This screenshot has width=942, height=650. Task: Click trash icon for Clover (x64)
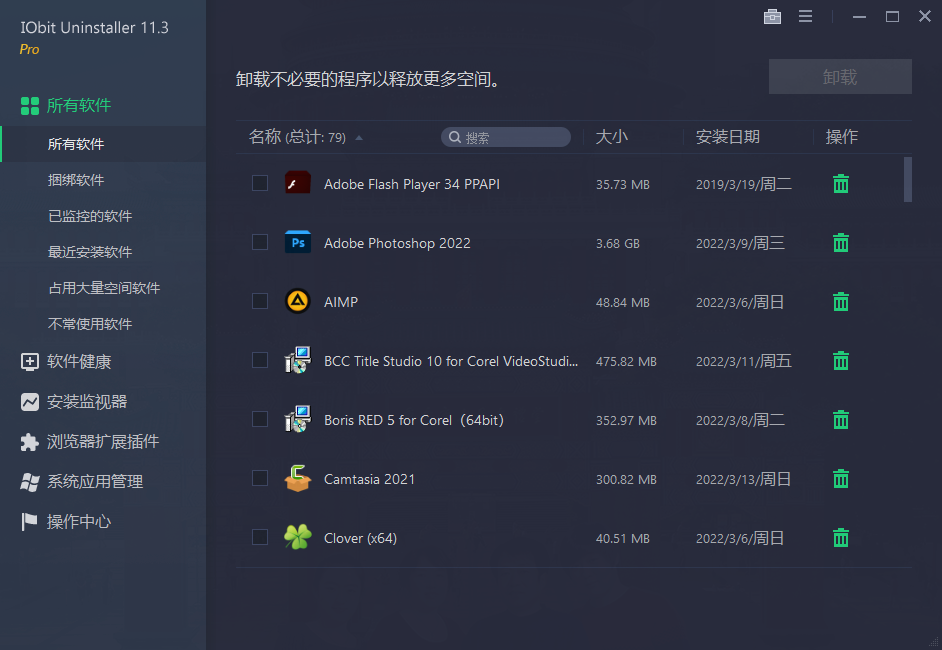[x=841, y=538]
